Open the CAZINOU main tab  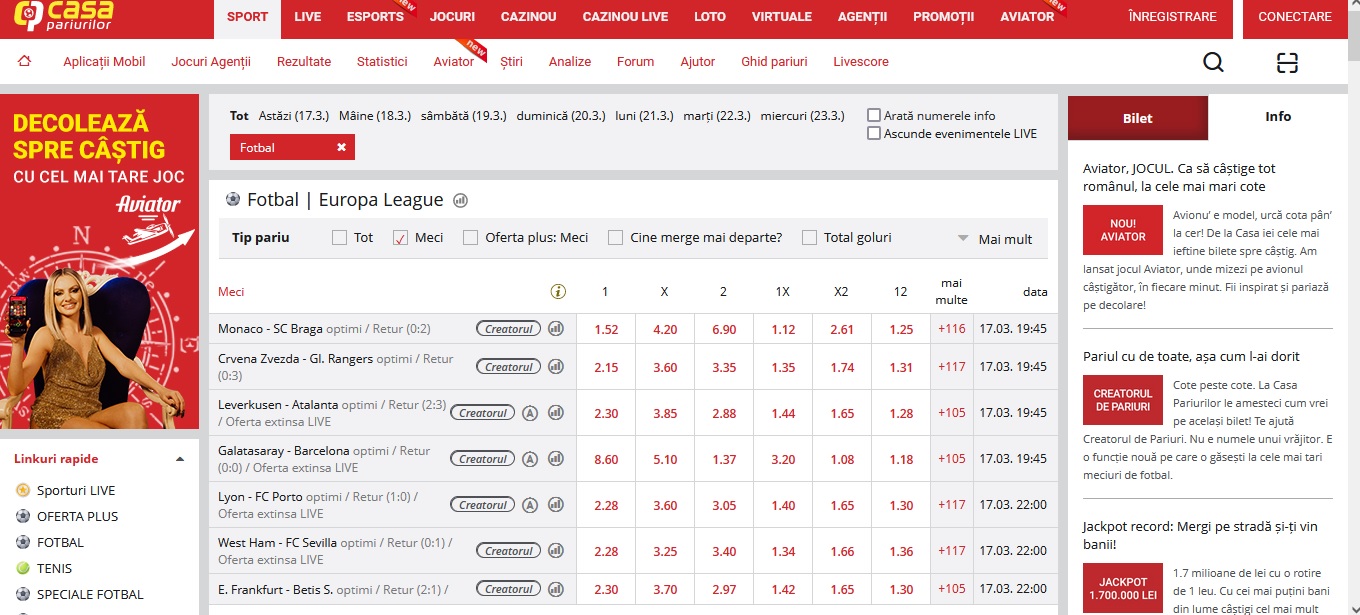pos(528,17)
